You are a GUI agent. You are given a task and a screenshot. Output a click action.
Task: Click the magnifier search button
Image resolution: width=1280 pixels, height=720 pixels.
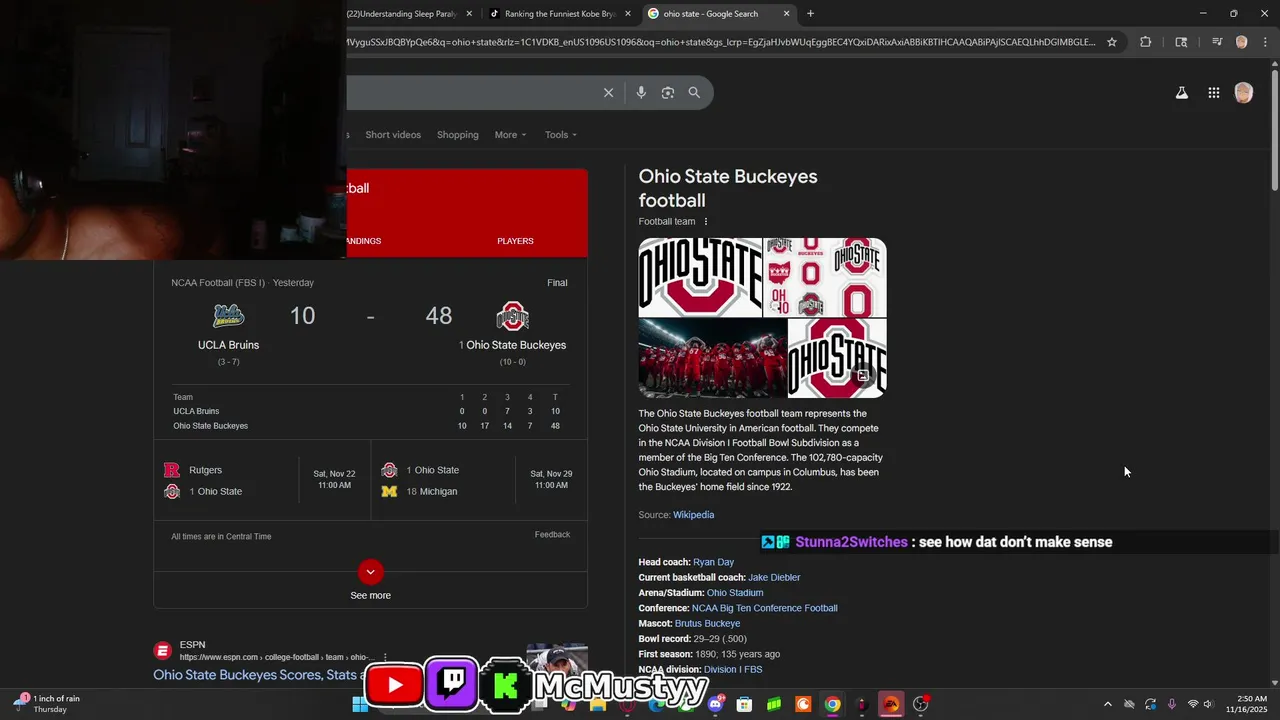[694, 93]
